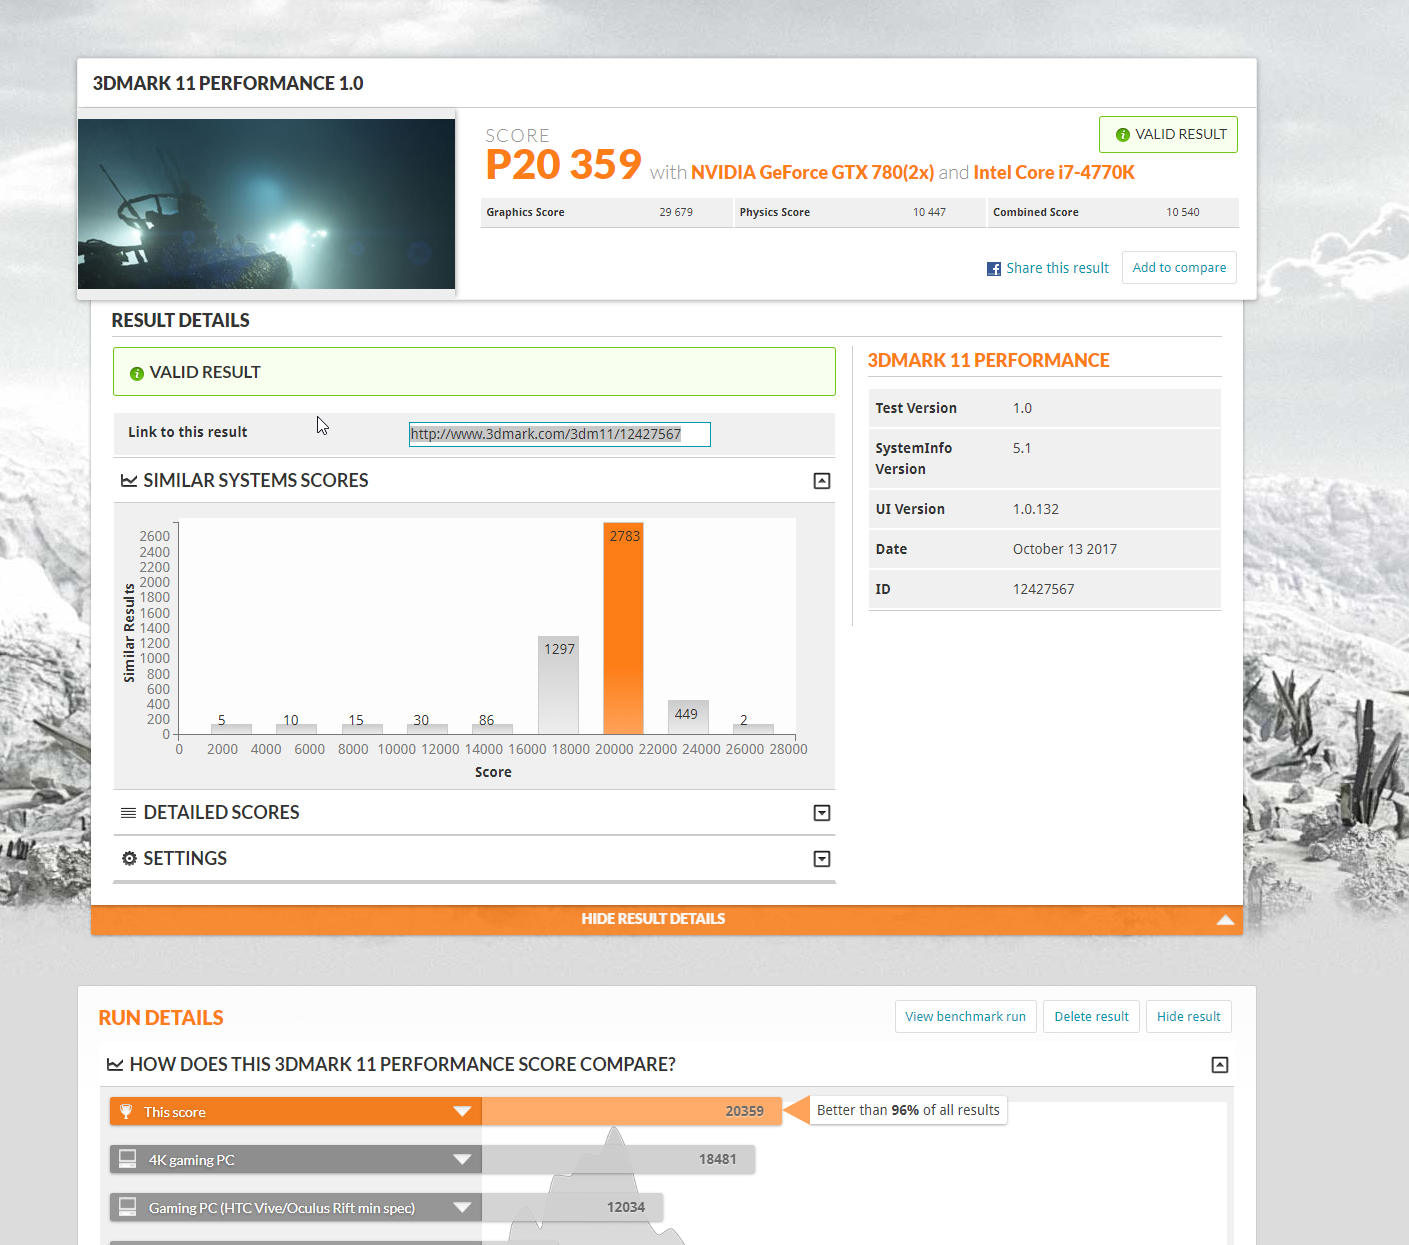Click the 3DMARK 11 PERFORMANCE 1.0 heading
Screen dimensions: 1409x1245
click(228, 83)
